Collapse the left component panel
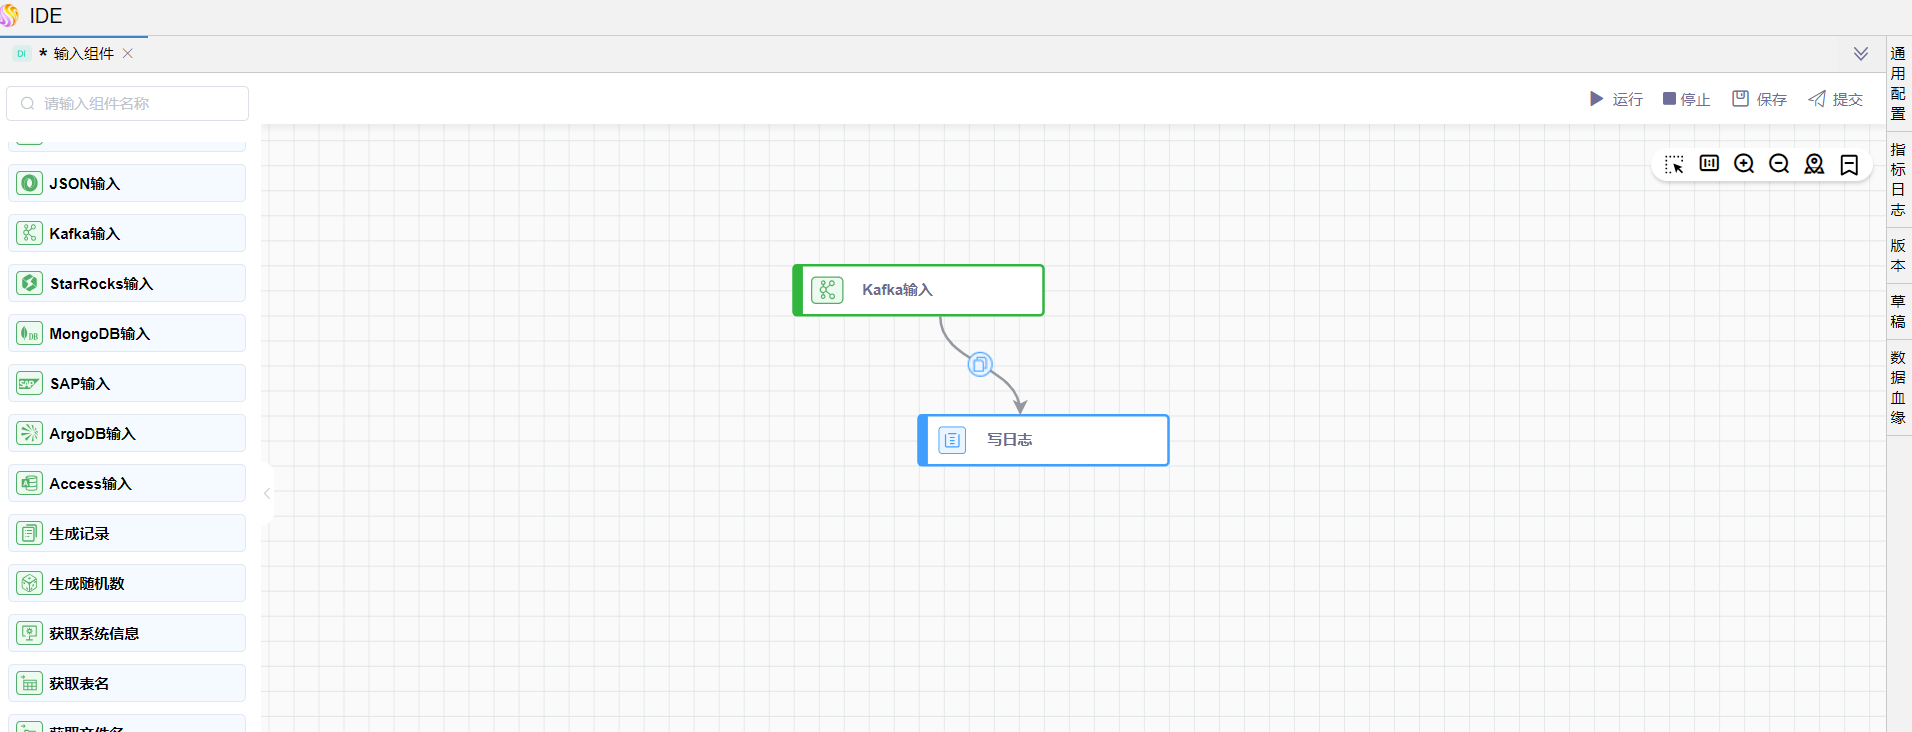Viewport: 1912px width, 732px height. [x=267, y=493]
